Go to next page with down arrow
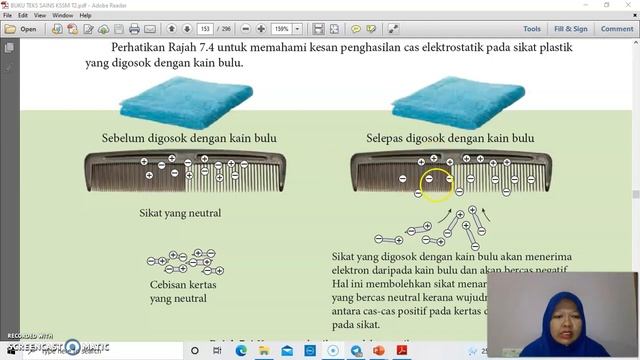This screenshot has height=360, width=640. pos(187,29)
